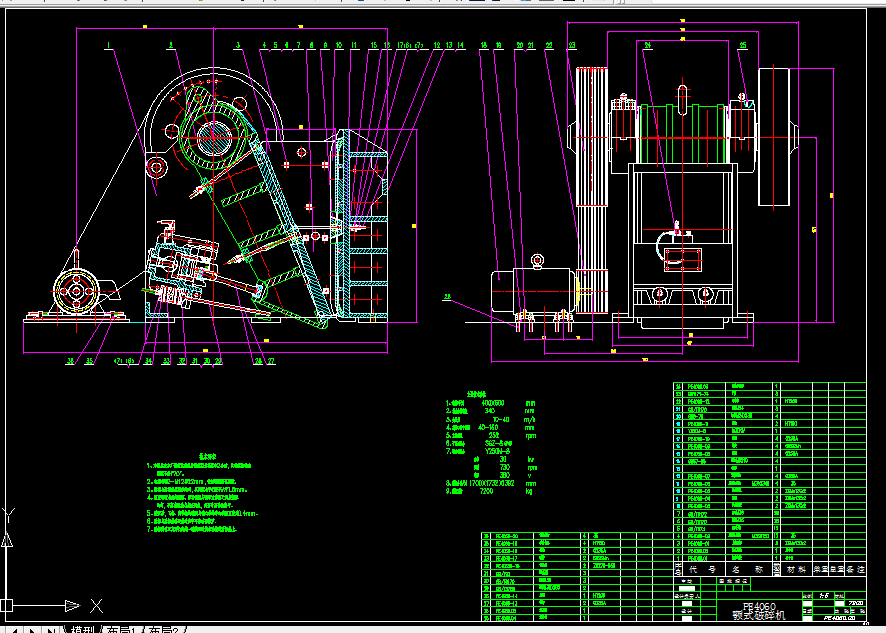Select the electric motor in the right view
The height and width of the screenshot is (633, 886).
[535, 291]
